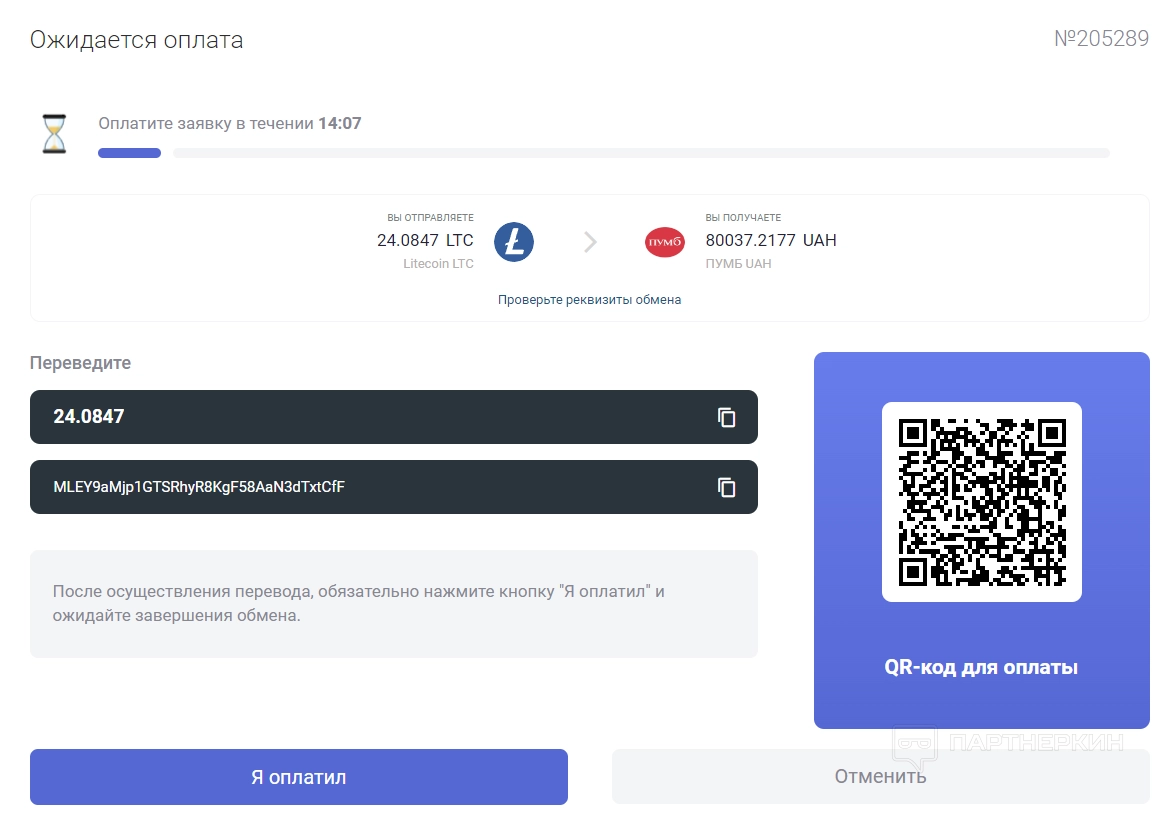Click the hourglass timer icon
Screen dimensions: 1175x825
click(54, 134)
